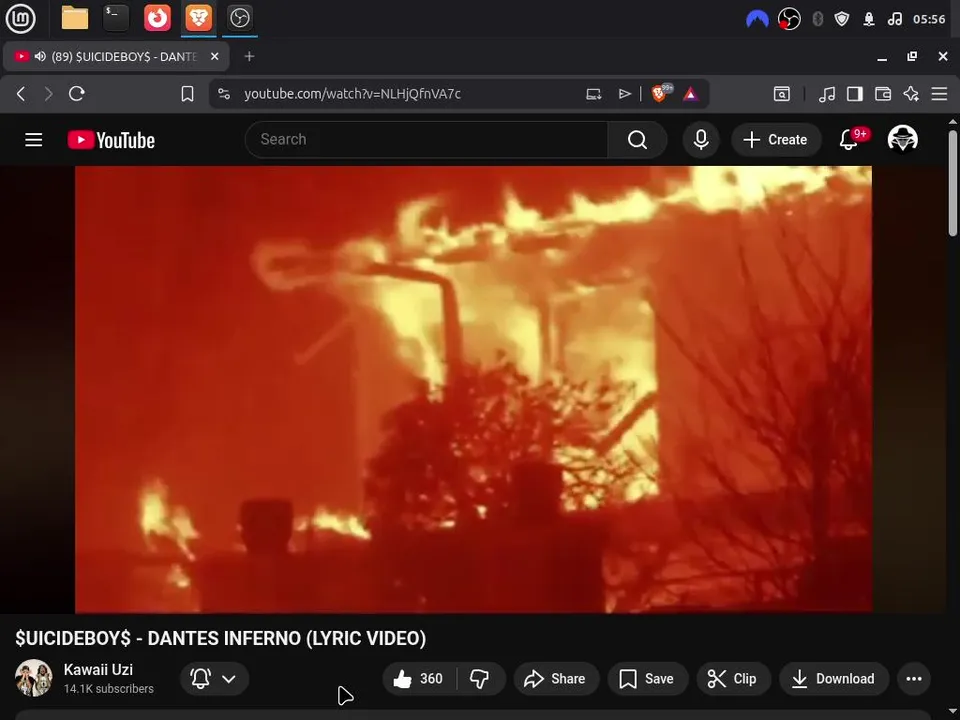
Task: Reload the current YouTube page
Action: tap(77, 94)
